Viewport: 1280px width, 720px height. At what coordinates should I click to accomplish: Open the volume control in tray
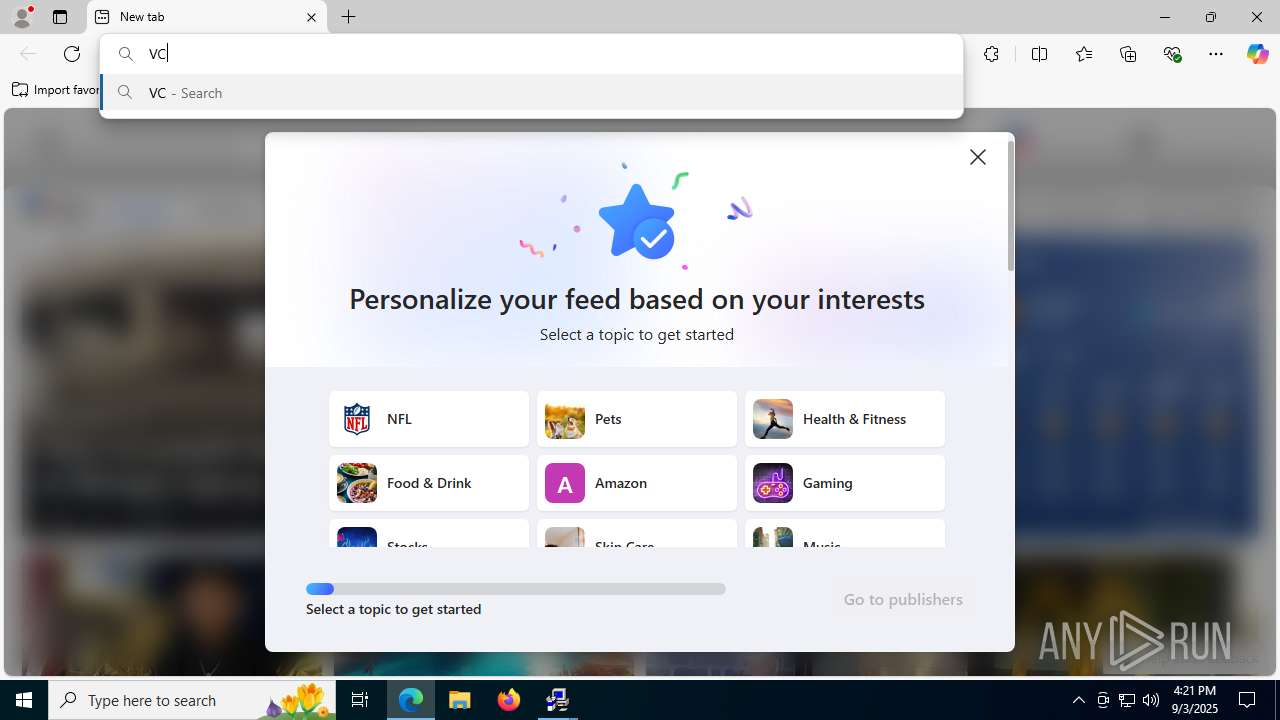1151,700
